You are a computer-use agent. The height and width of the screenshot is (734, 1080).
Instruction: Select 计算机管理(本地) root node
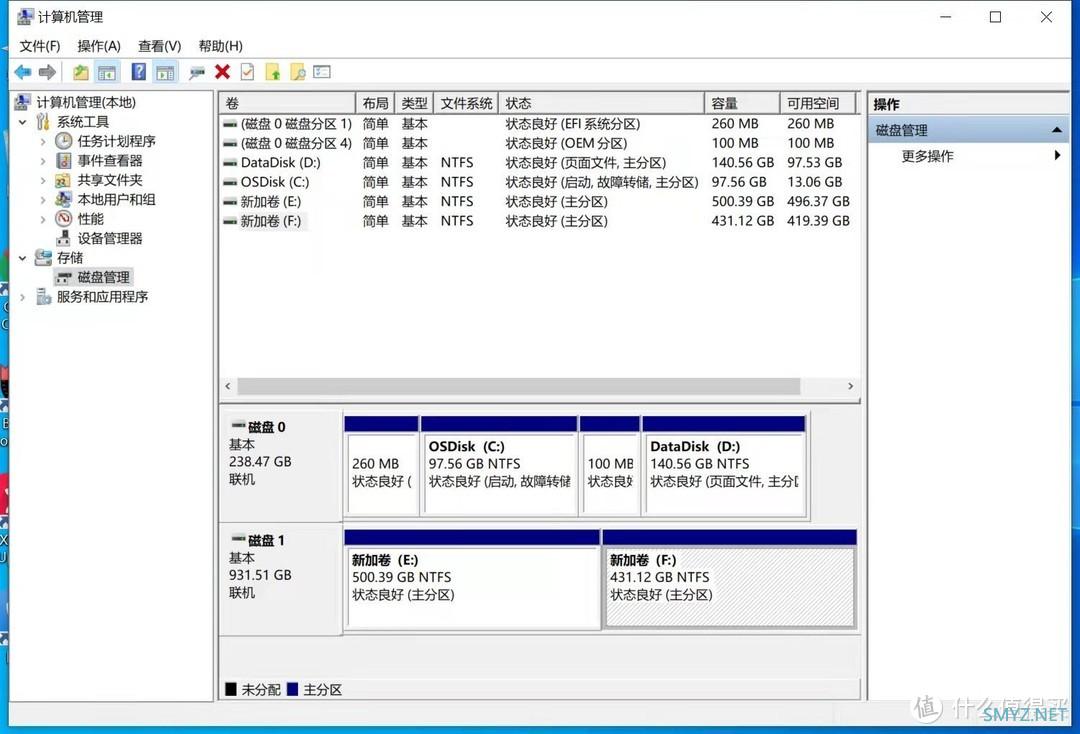(x=86, y=103)
